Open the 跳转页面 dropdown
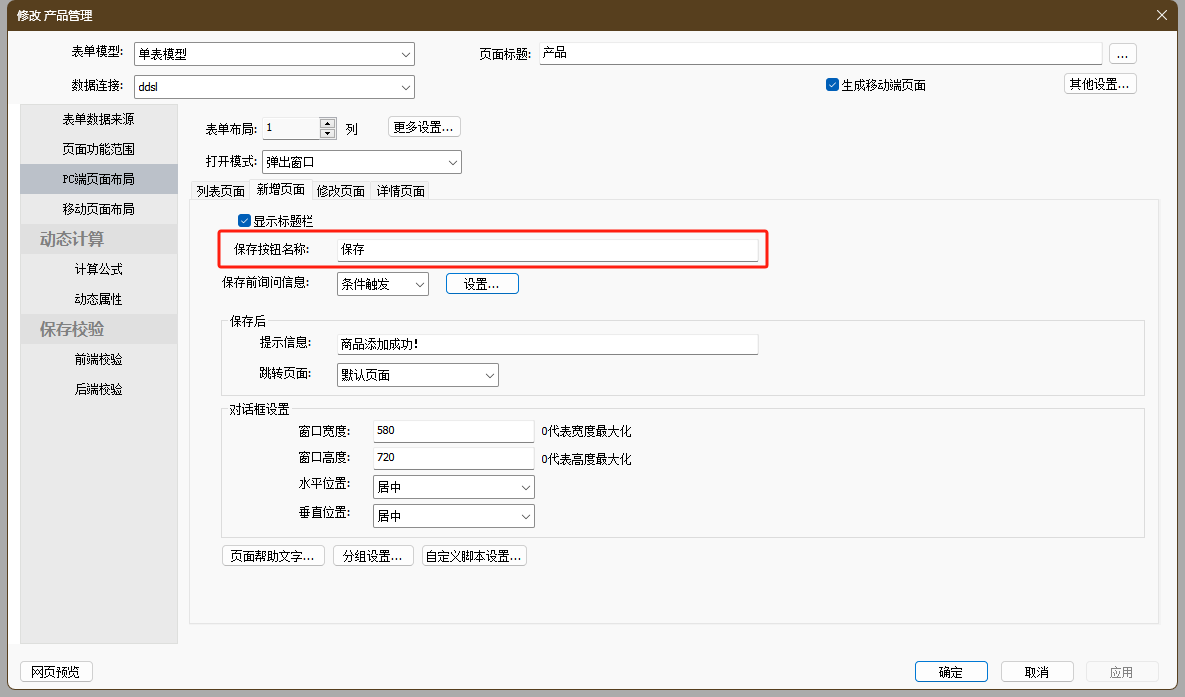 coord(489,375)
